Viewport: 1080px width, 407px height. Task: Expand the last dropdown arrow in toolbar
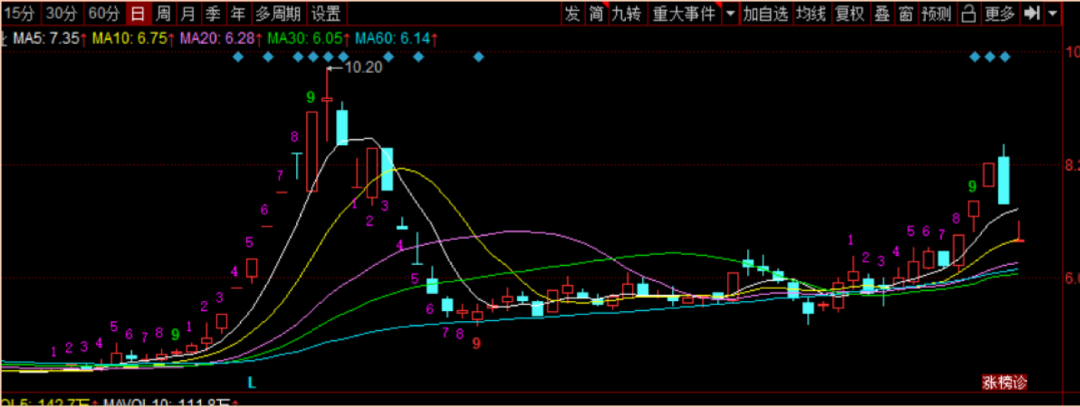coord(1052,13)
